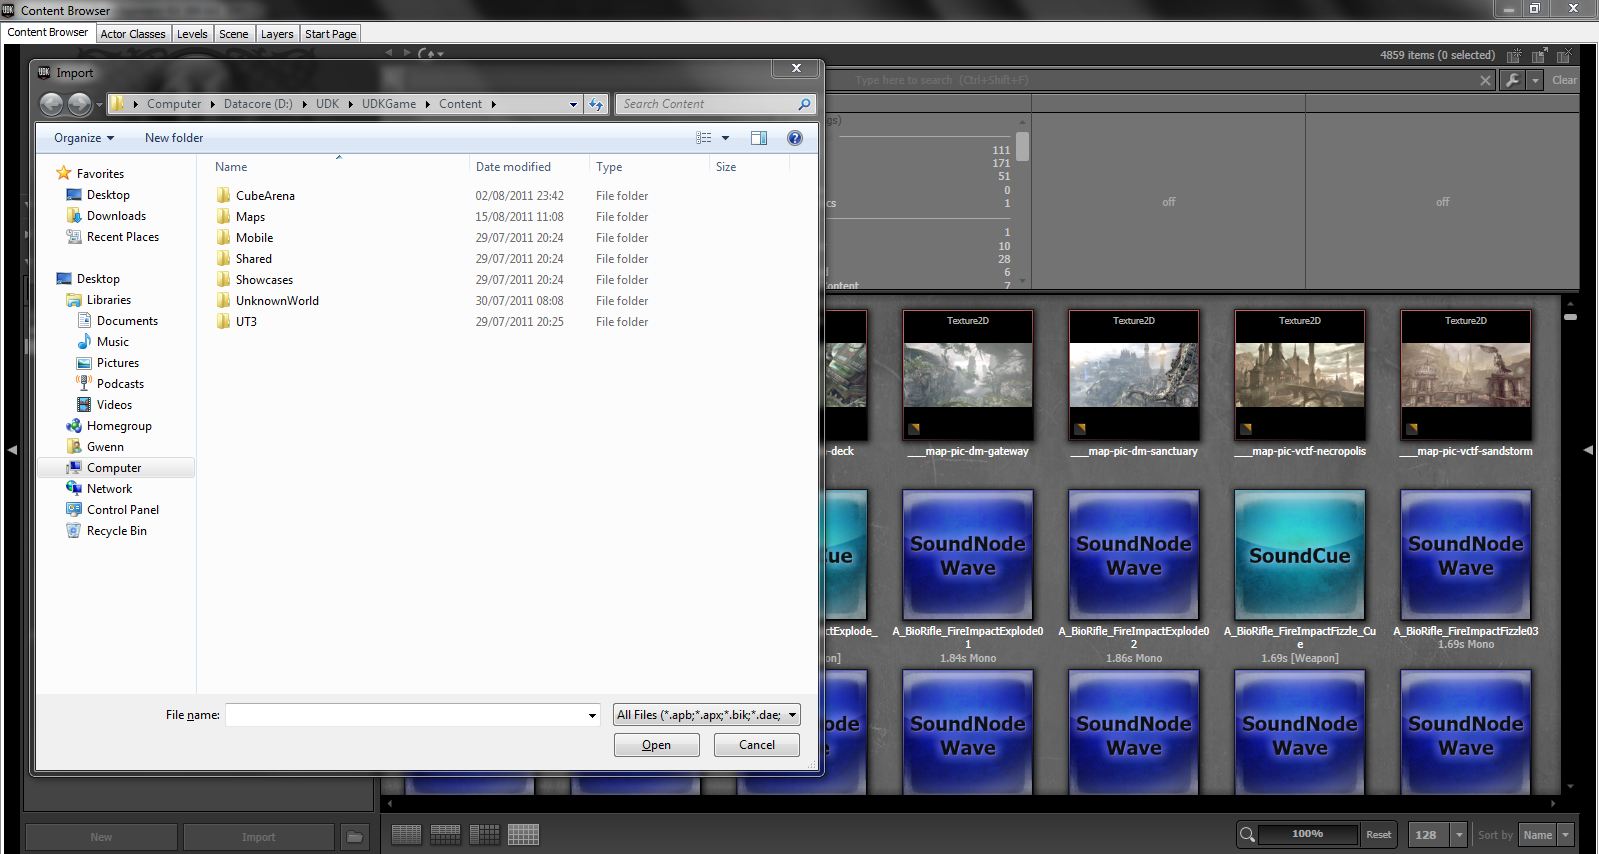This screenshot has width=1599, height=854.
Task: Click the refresh button beside address bar
Action: 596,104
